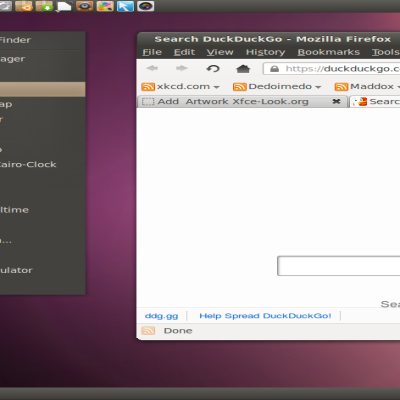
Task: Click the padlock icon in the address bar
Action: tap(274, 69)
